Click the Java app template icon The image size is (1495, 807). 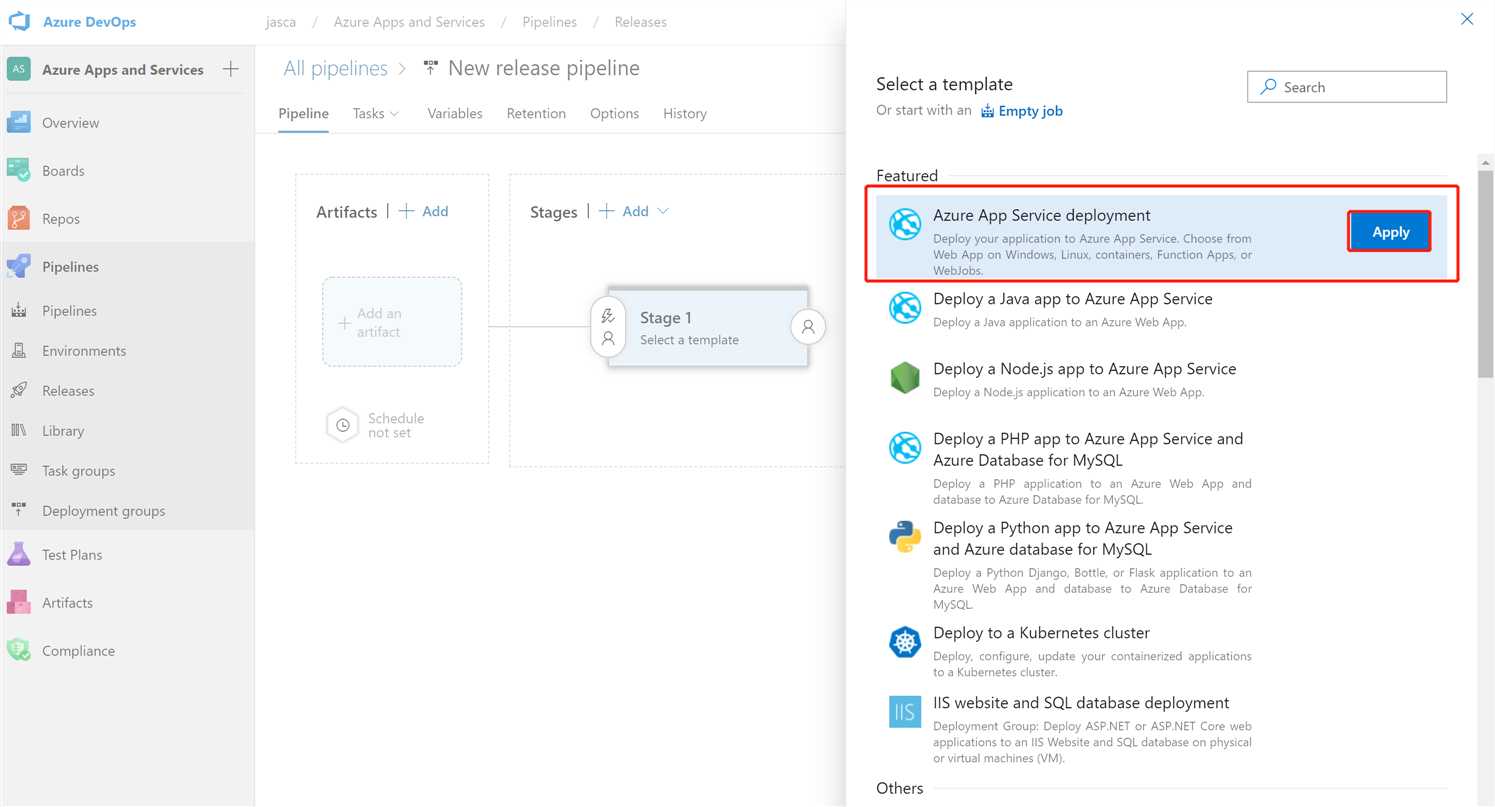pos(905,308)
